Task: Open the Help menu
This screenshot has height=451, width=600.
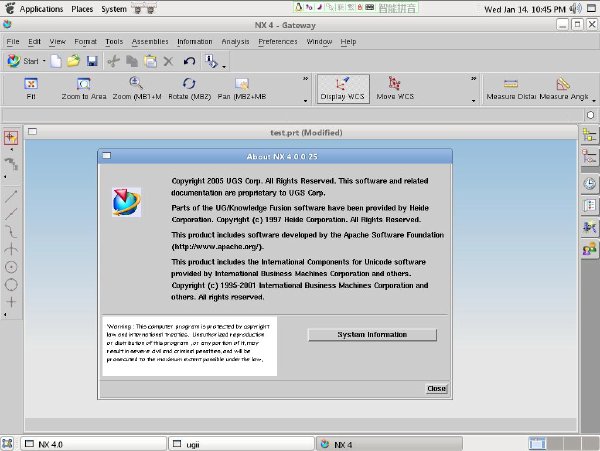Action: pos(348,41)
